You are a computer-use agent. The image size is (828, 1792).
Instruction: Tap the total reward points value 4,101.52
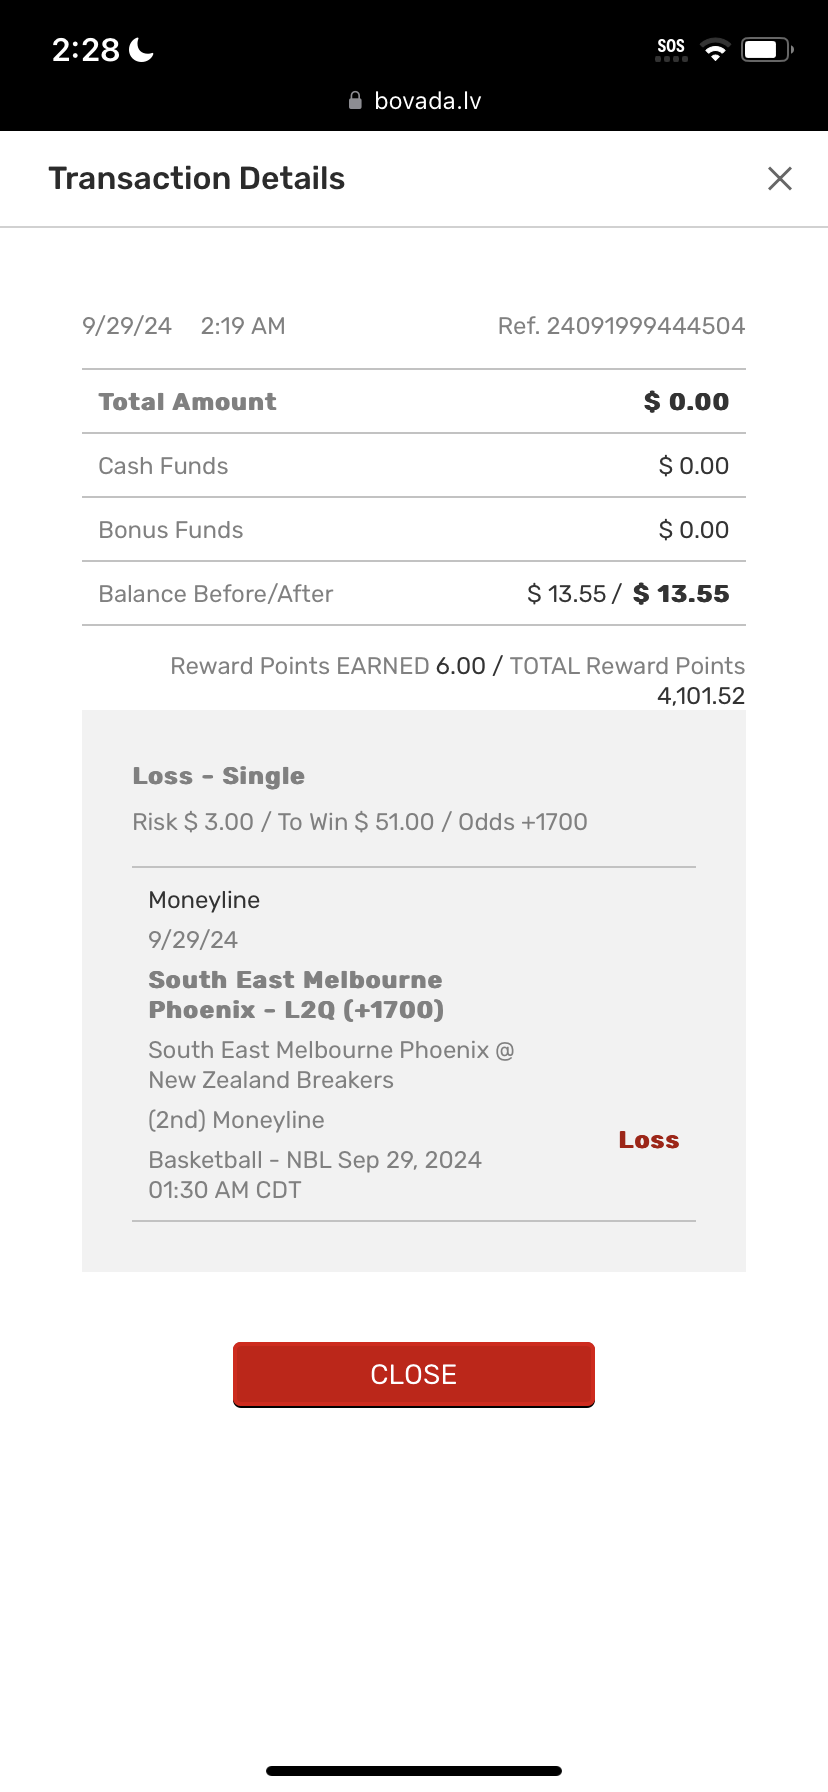700,696
